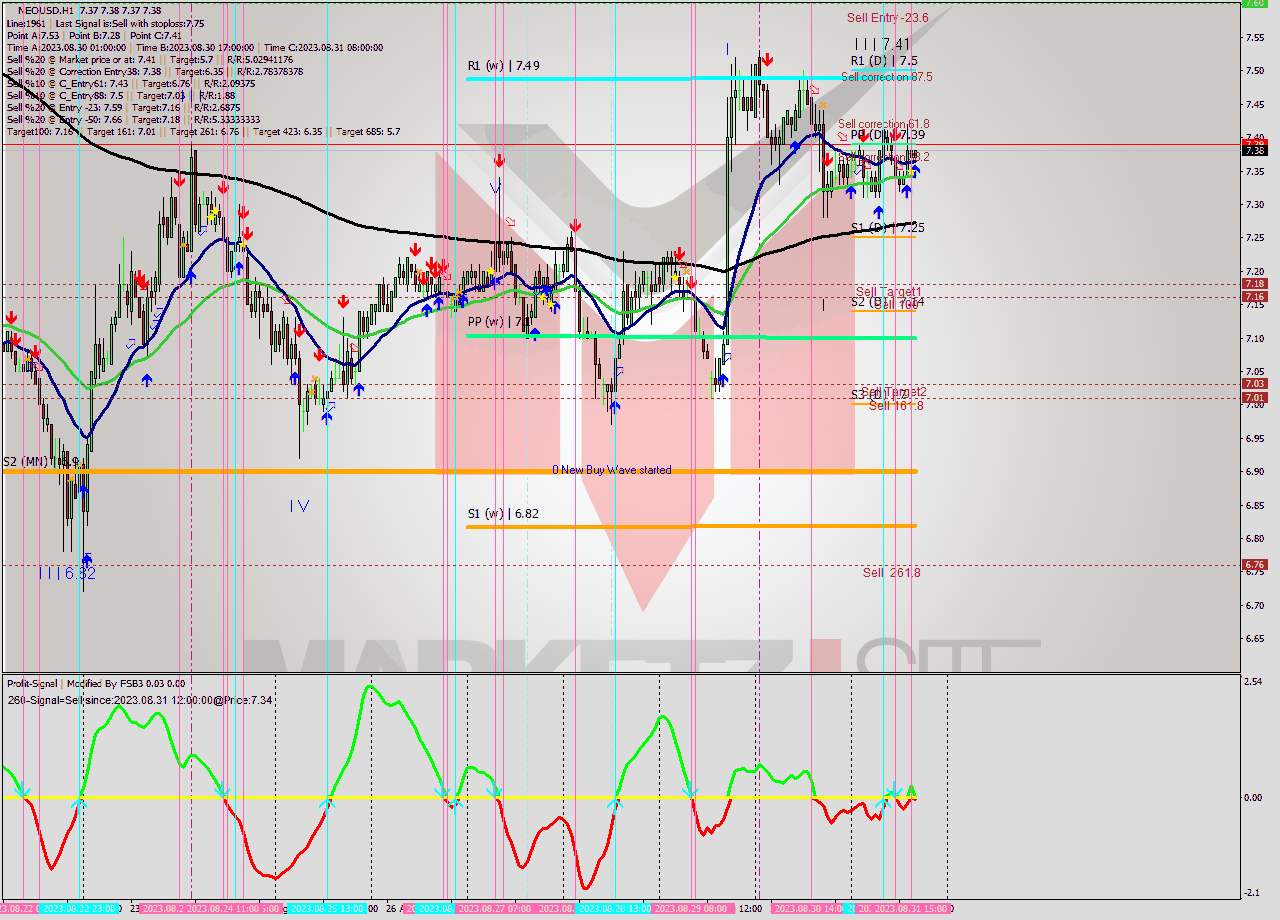
Task: Click the 7.55 price axis tick label
Action: pyautogui.click(x=1255, y=37)
